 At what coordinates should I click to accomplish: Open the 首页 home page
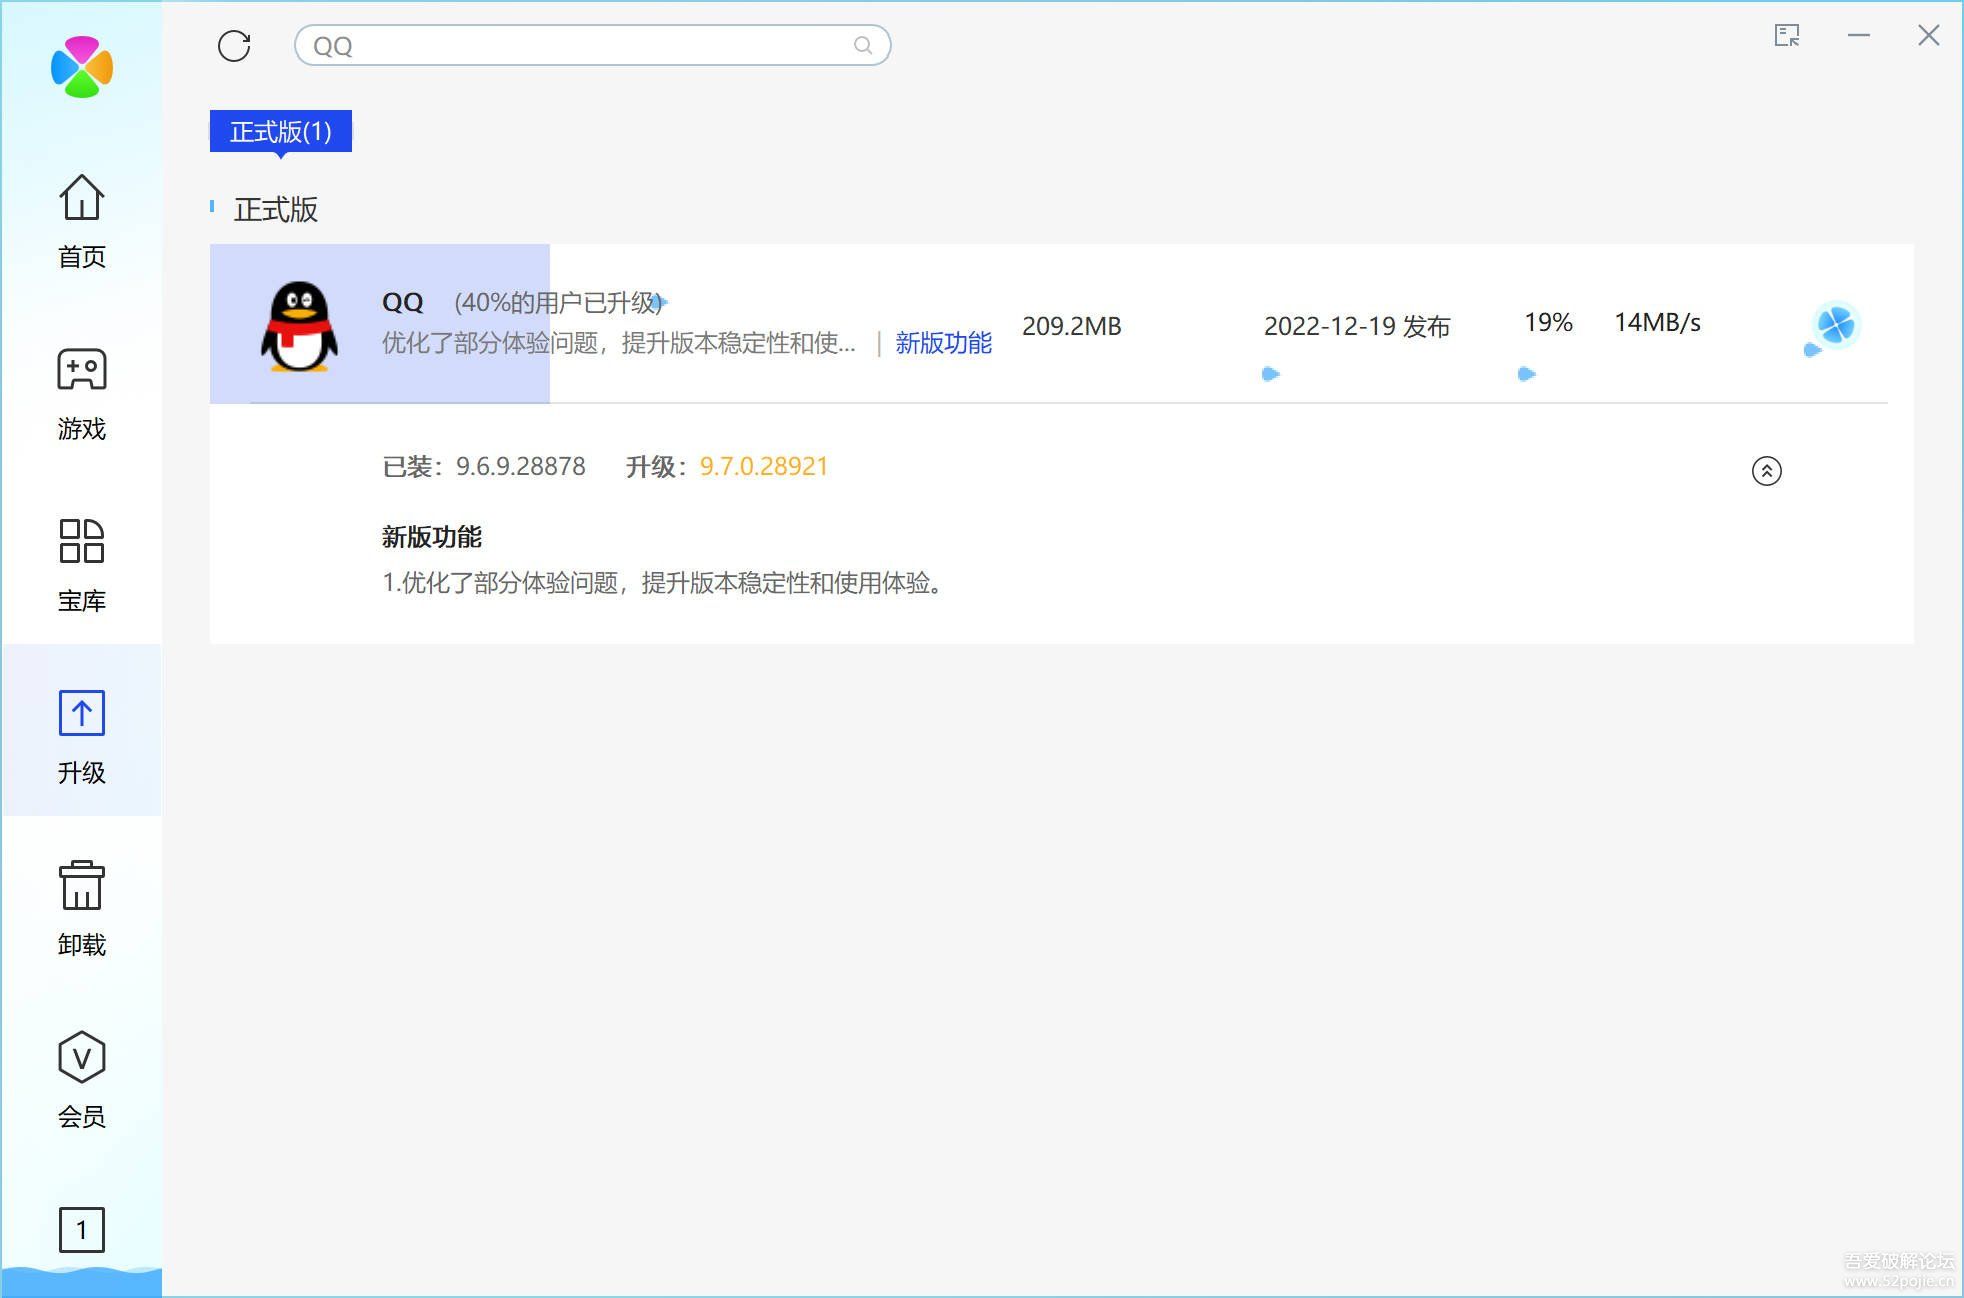click(82, 222)
